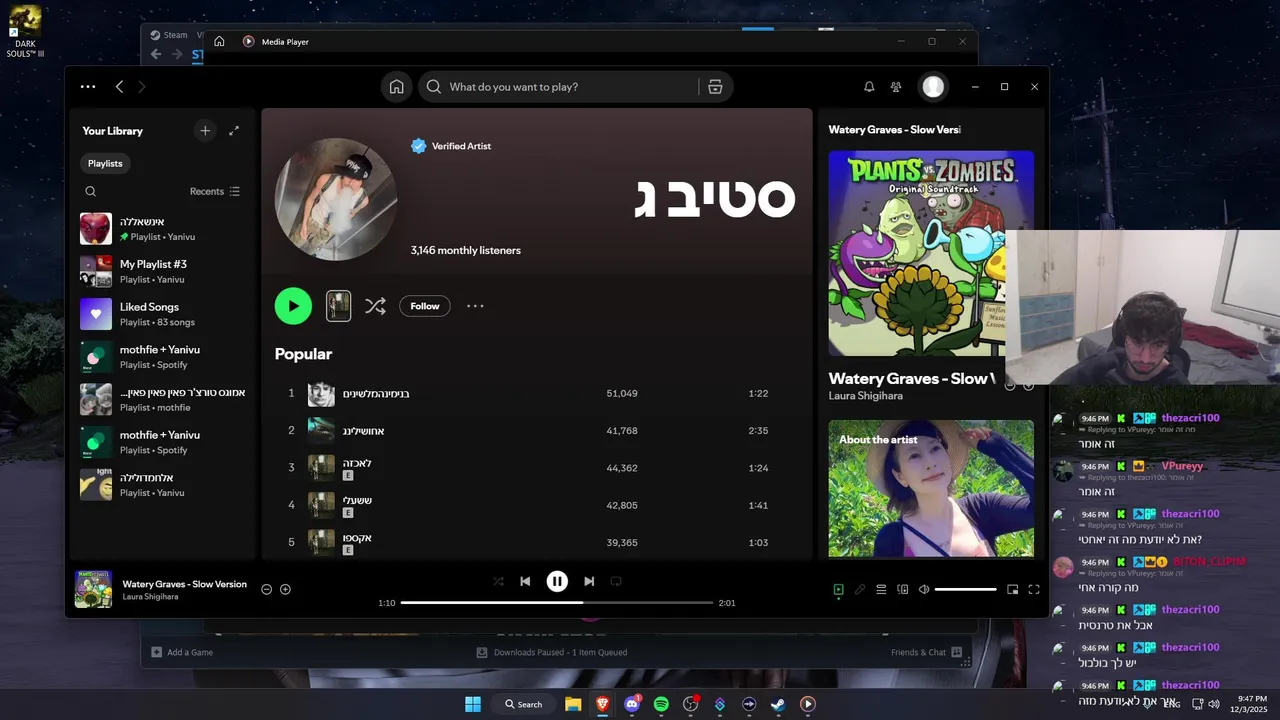Open the Browse icon in search bar

(715, 87)
